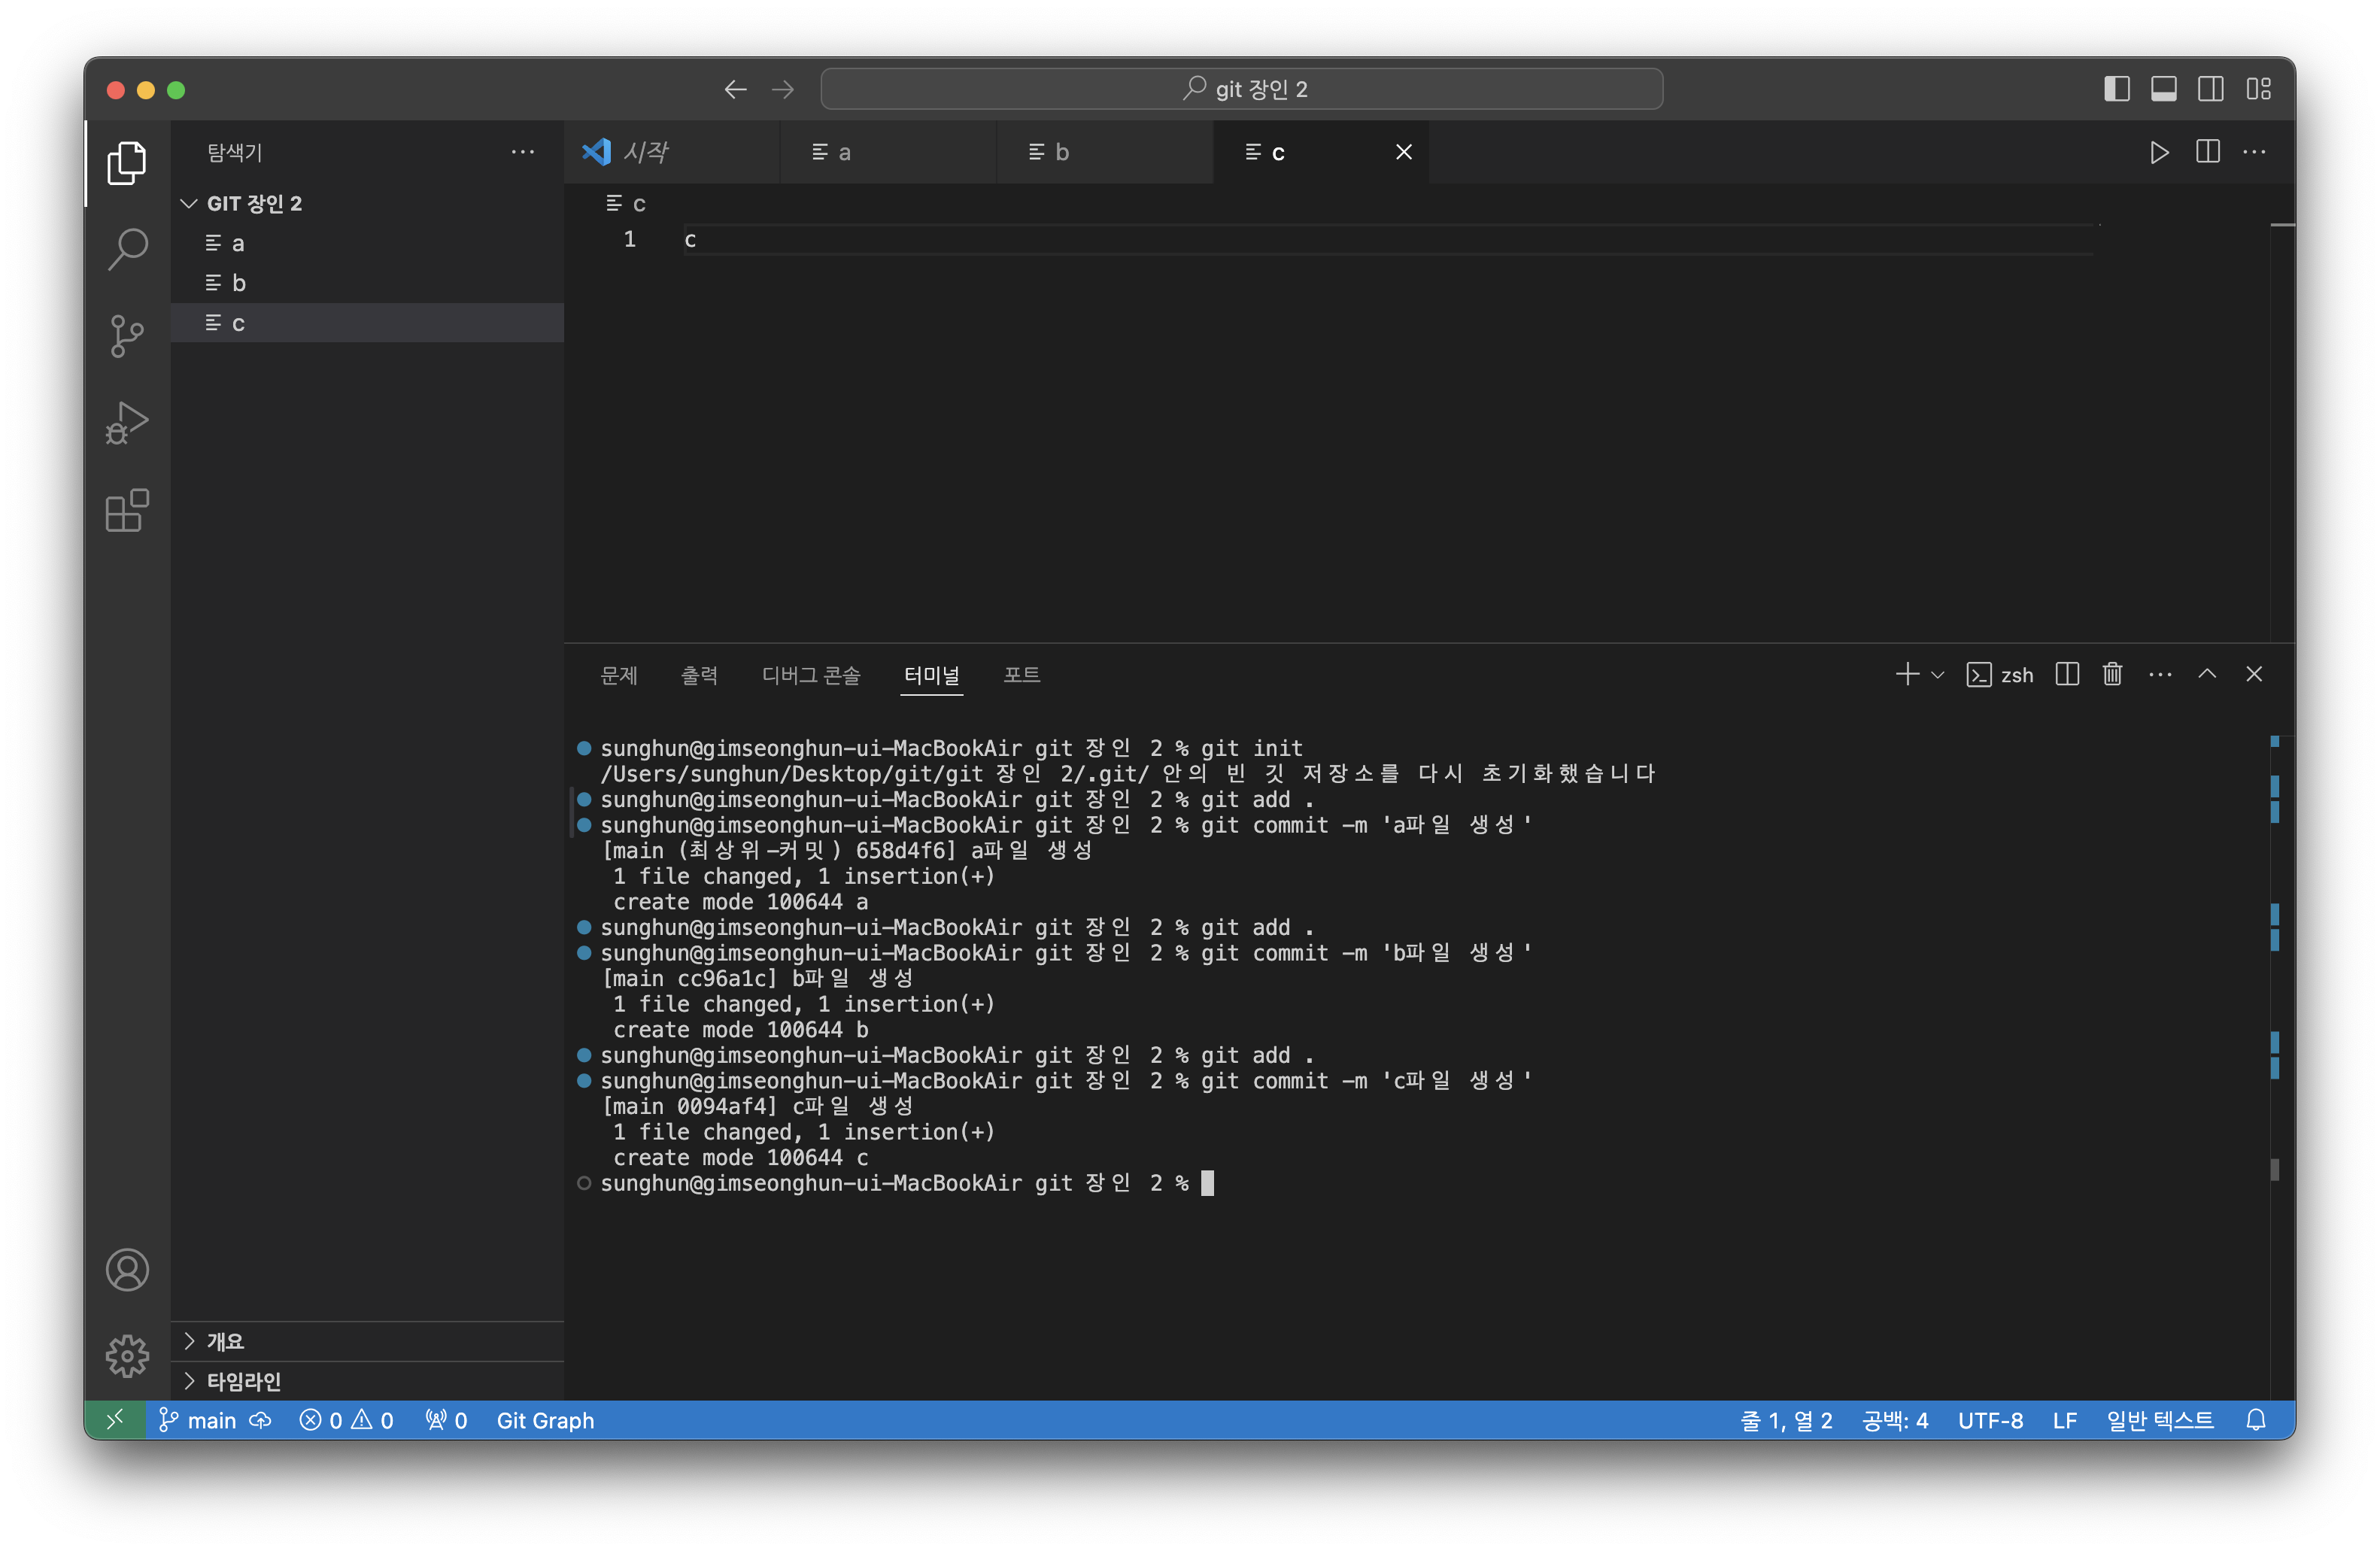2380x1551 pixels.
Task: Switch to the 출력 panel tab
Action: coord(699,675)
